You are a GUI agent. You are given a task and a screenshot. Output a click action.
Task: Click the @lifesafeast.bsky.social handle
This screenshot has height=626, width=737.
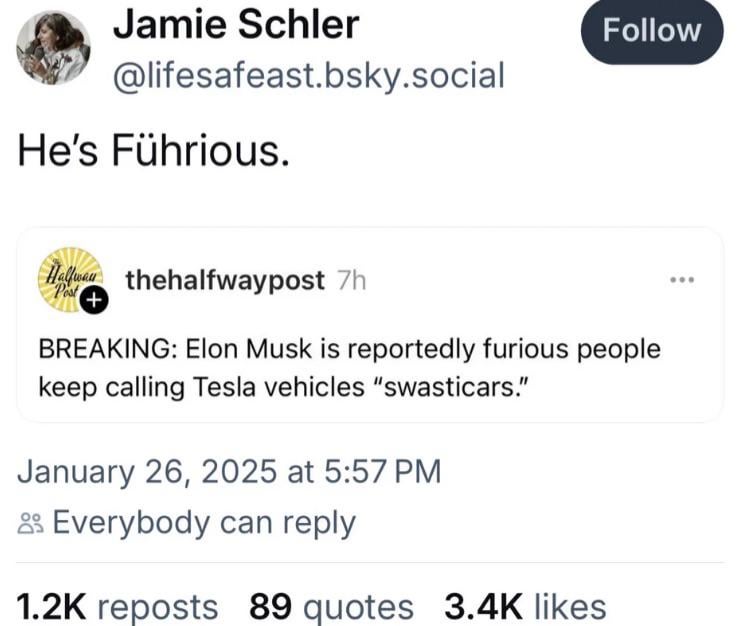pyautogui.click(x=309, y=75)
